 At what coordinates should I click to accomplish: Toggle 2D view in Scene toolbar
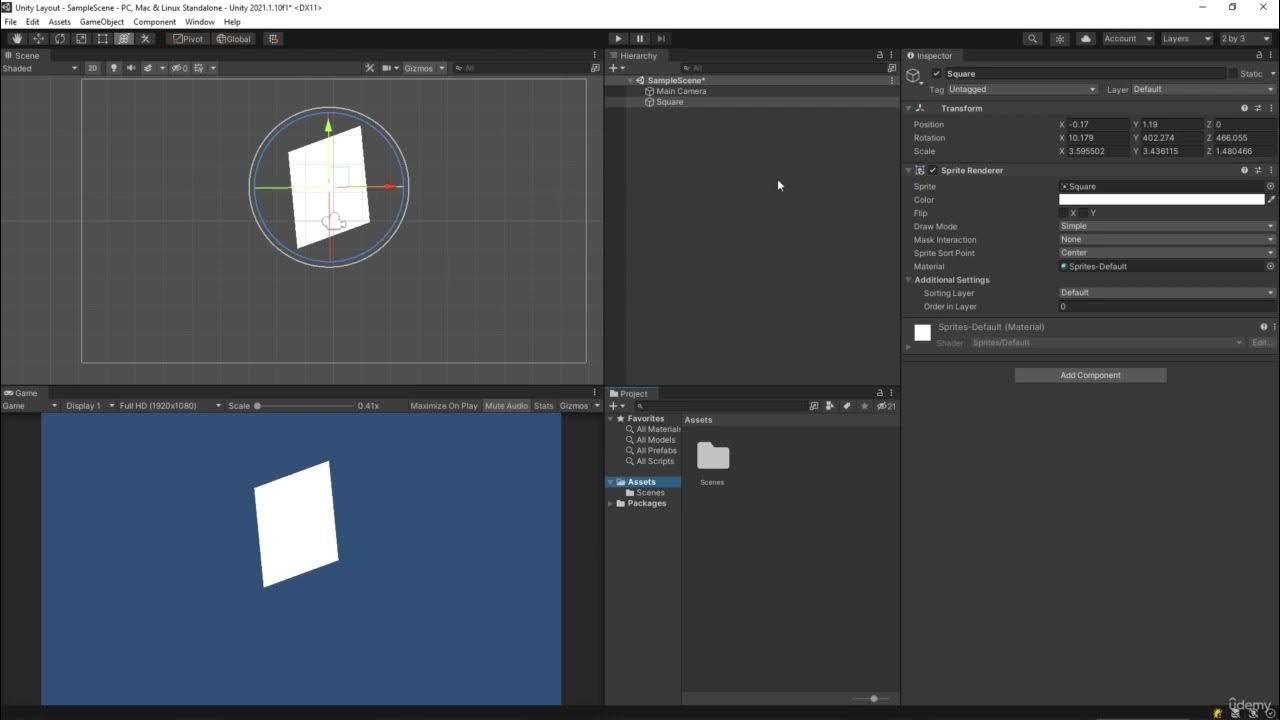point(92,68)
